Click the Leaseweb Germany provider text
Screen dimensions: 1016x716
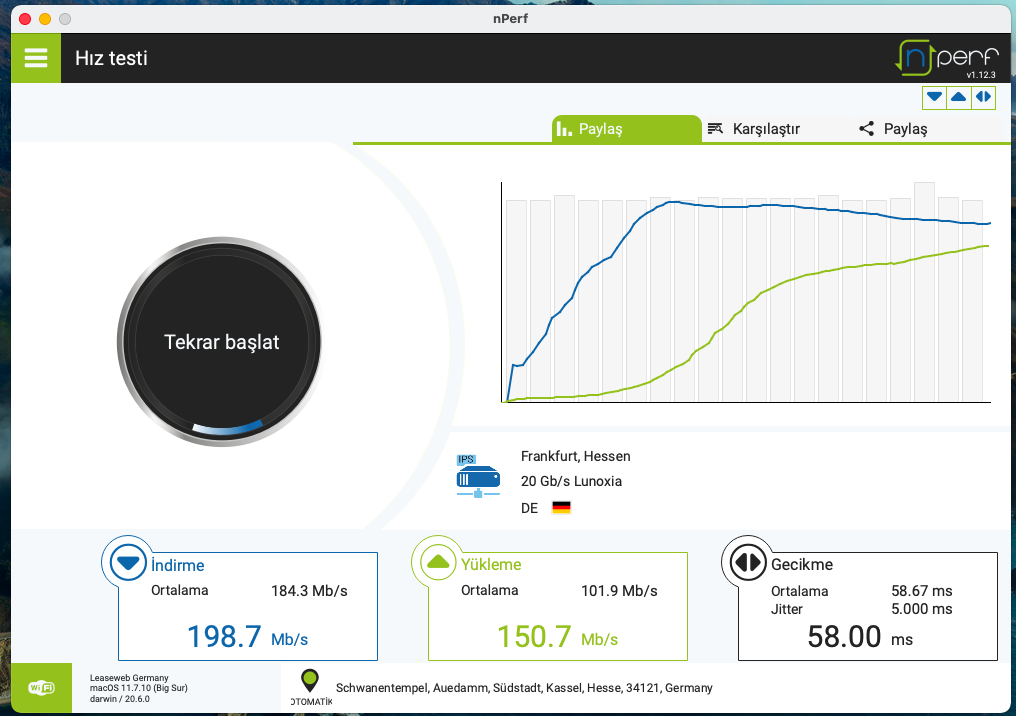click(x=129, y=678)
